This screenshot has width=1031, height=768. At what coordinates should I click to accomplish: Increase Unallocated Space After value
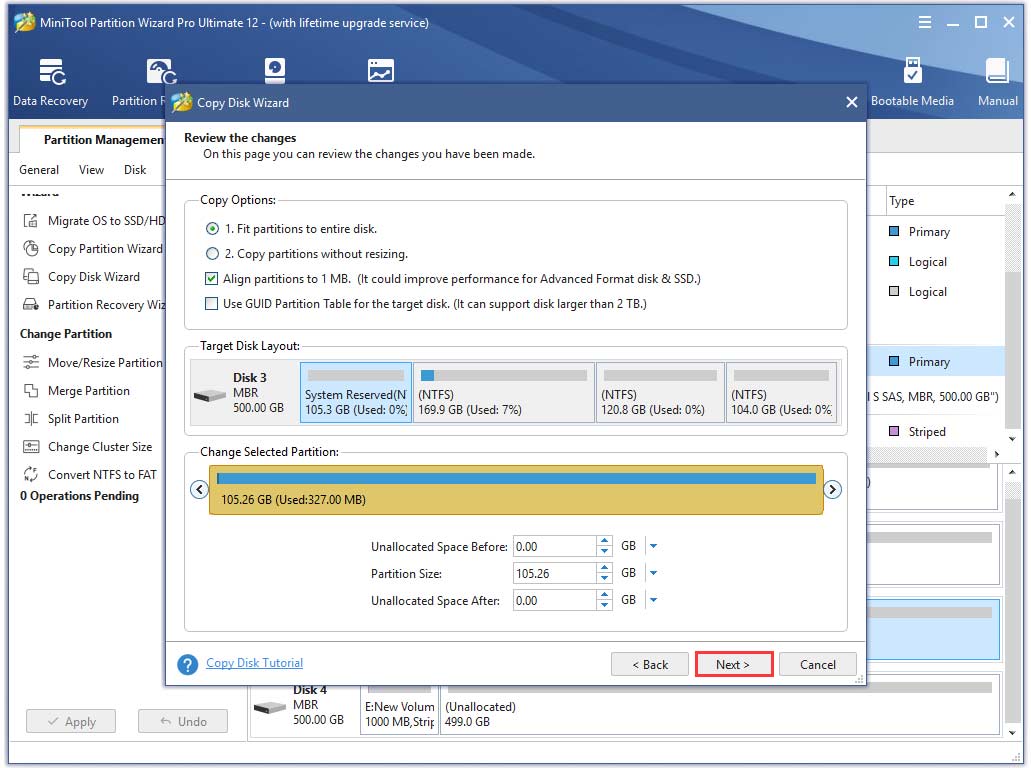click(604, 594)
